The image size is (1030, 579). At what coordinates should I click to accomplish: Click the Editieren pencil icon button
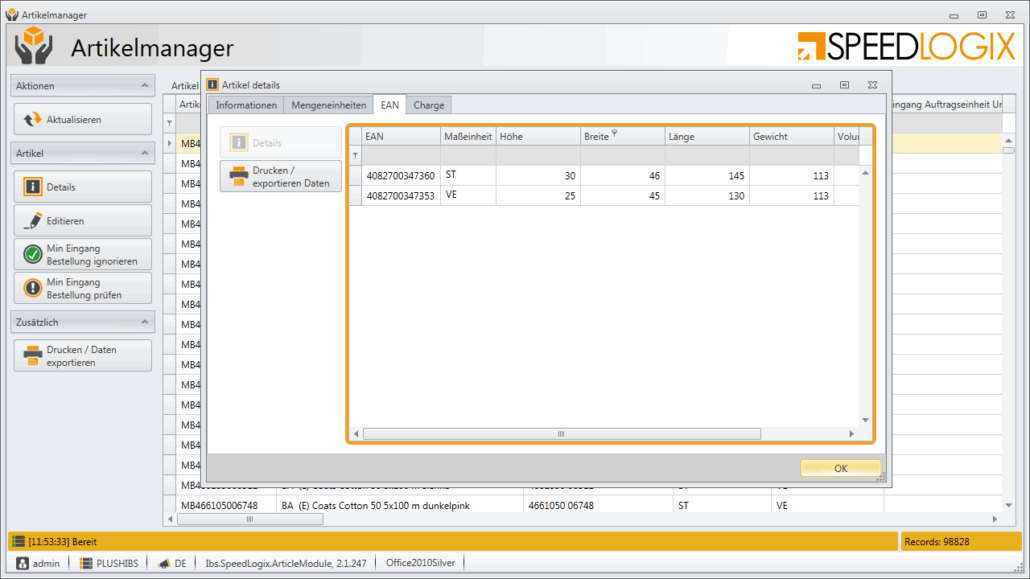(82, 221)
